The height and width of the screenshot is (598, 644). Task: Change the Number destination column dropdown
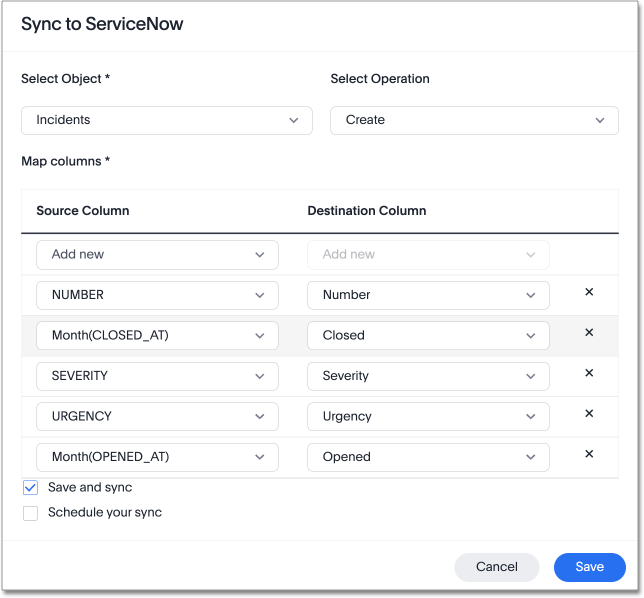click(x=428, y=295)
